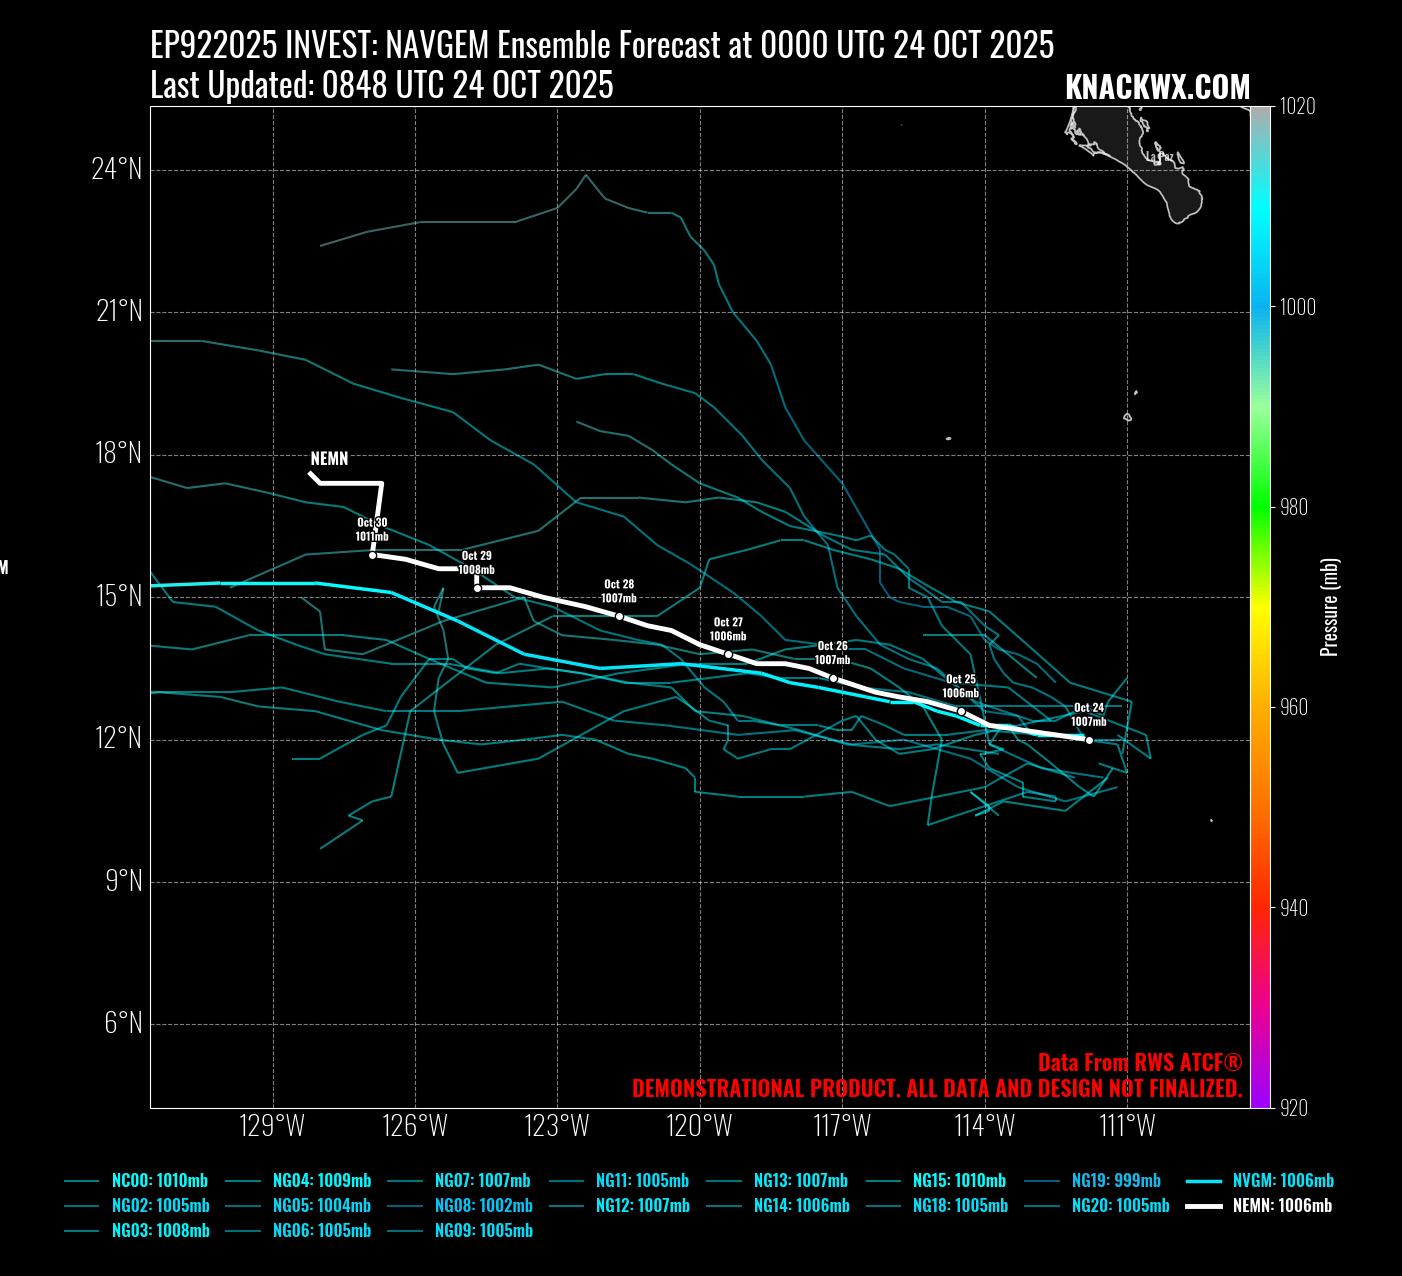Screen dimensions: 1402x1276
Task: Click the NEMN label at track end
Action: [329, 459]
